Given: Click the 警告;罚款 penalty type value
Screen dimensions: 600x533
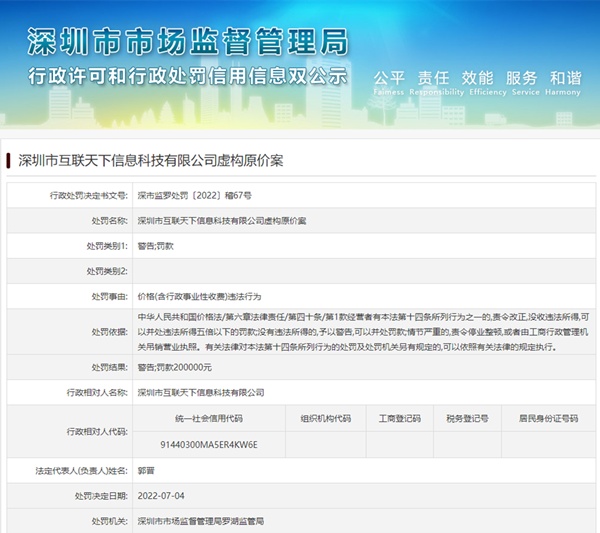Looking at the screenshot, I should 155,246.
